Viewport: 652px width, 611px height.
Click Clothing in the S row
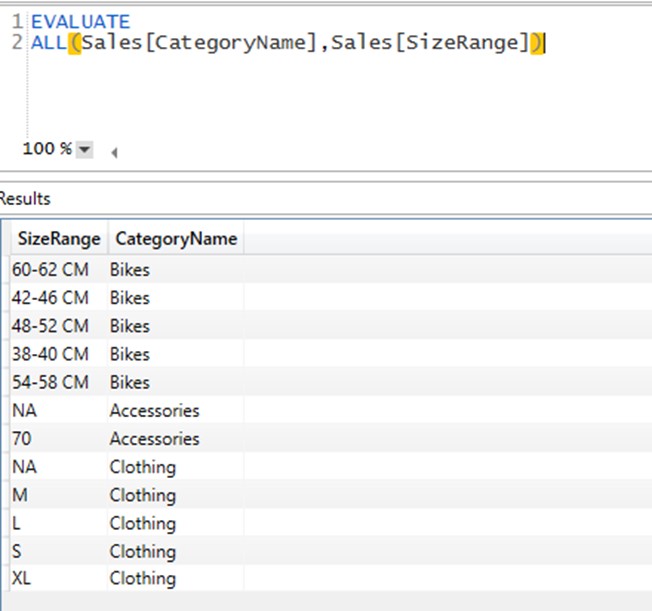[143, 552]
